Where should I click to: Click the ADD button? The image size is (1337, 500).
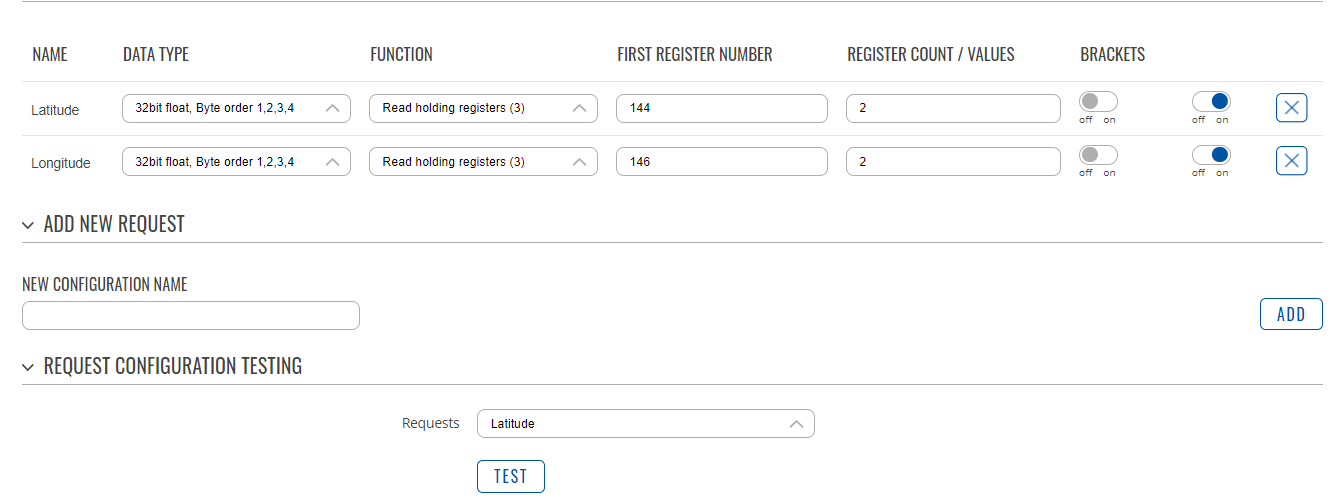(1291, 314)
